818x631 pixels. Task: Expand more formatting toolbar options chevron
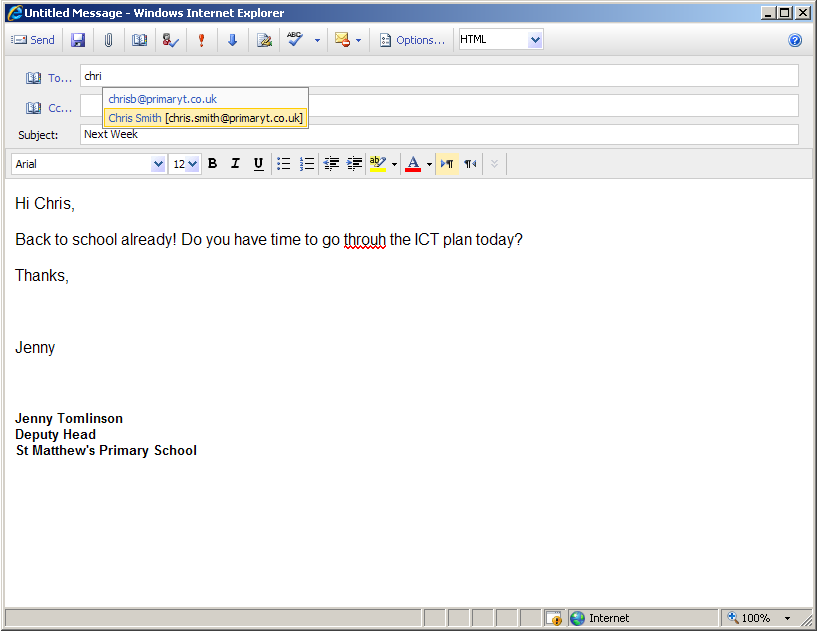coord(494,164)
